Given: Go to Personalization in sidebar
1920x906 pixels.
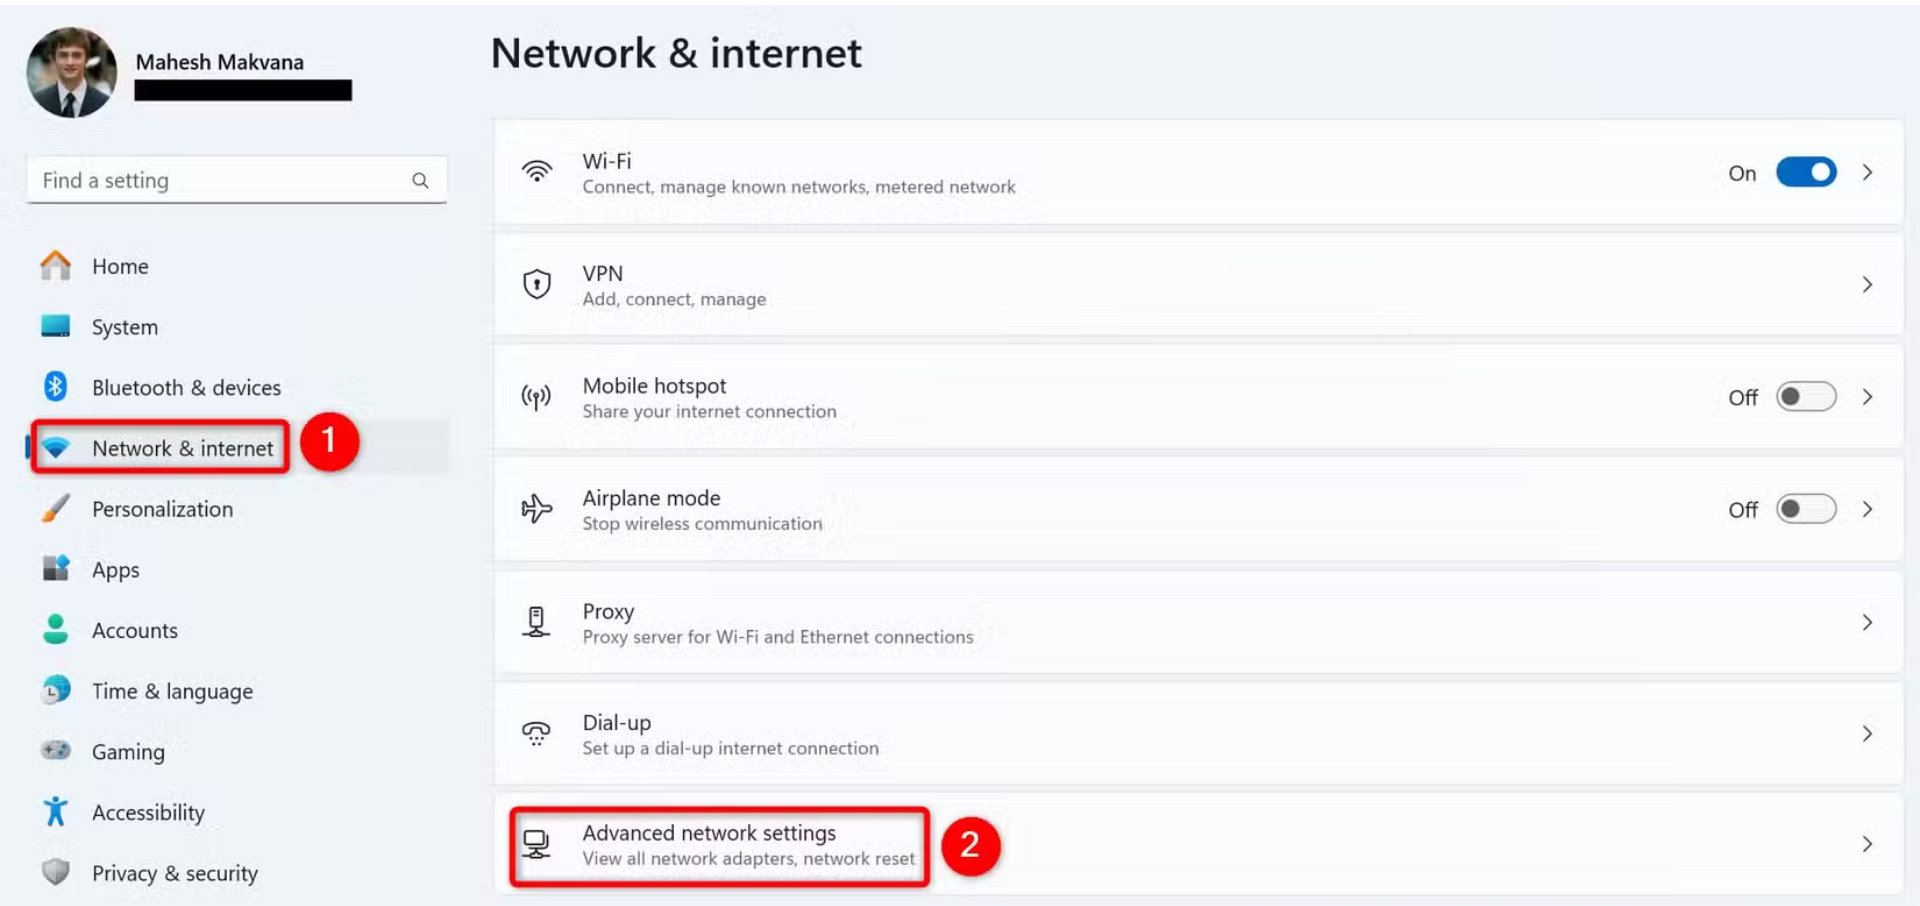Looking at the screenshot, I should point(162,509).
